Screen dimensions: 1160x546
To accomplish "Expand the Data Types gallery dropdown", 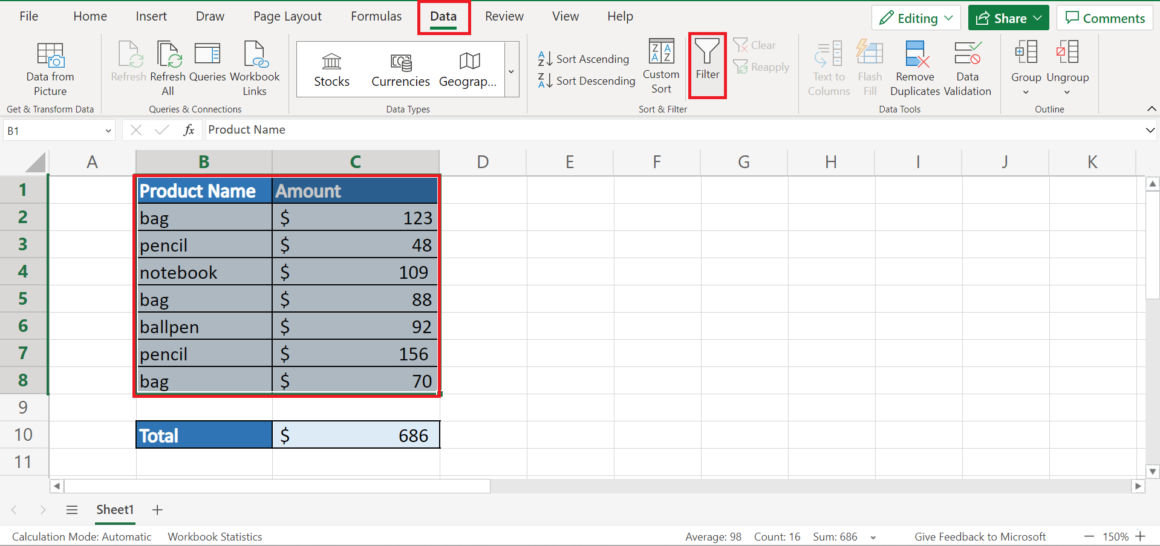I will (x=511, y=71).
